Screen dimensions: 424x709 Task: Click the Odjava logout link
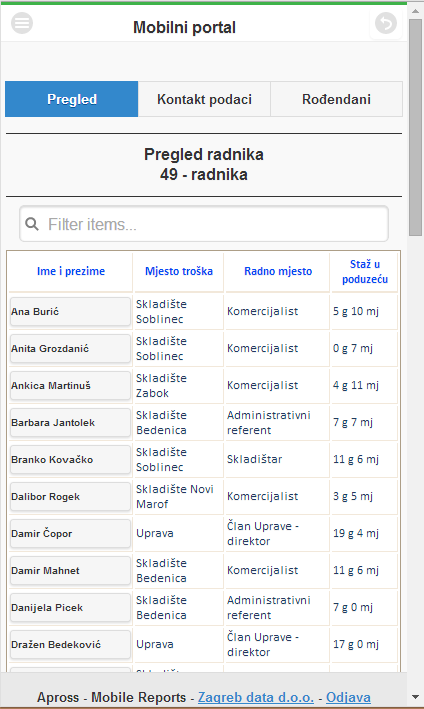point(349,697)
